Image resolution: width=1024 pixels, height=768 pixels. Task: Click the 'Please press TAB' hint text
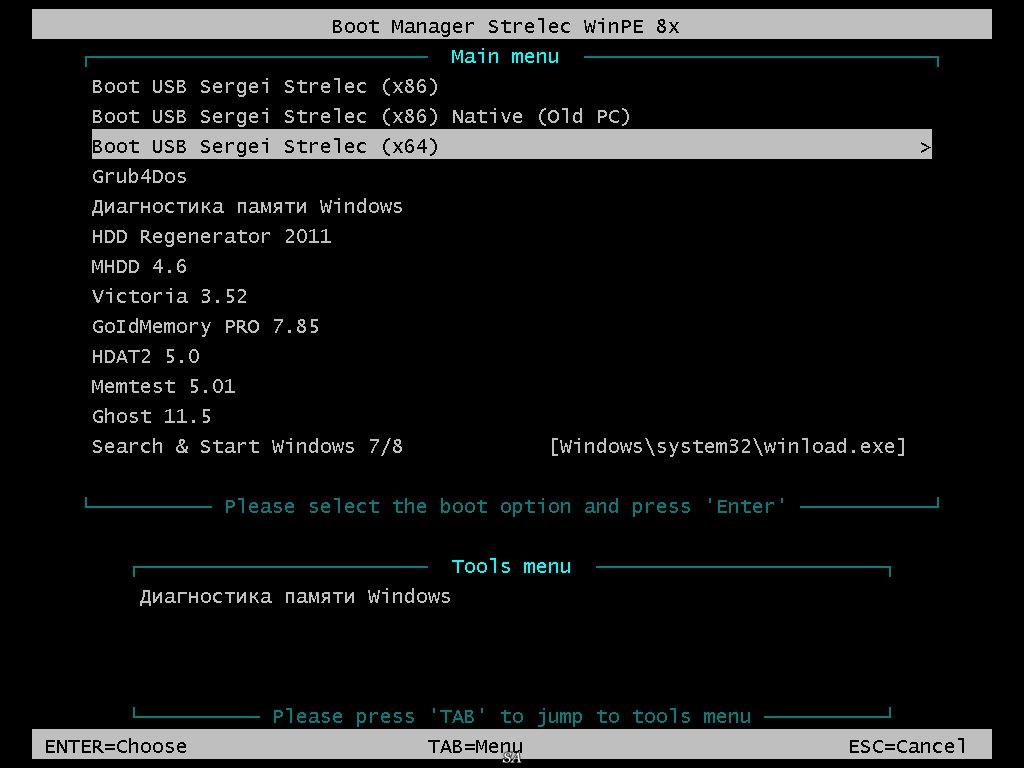point(511,716)
